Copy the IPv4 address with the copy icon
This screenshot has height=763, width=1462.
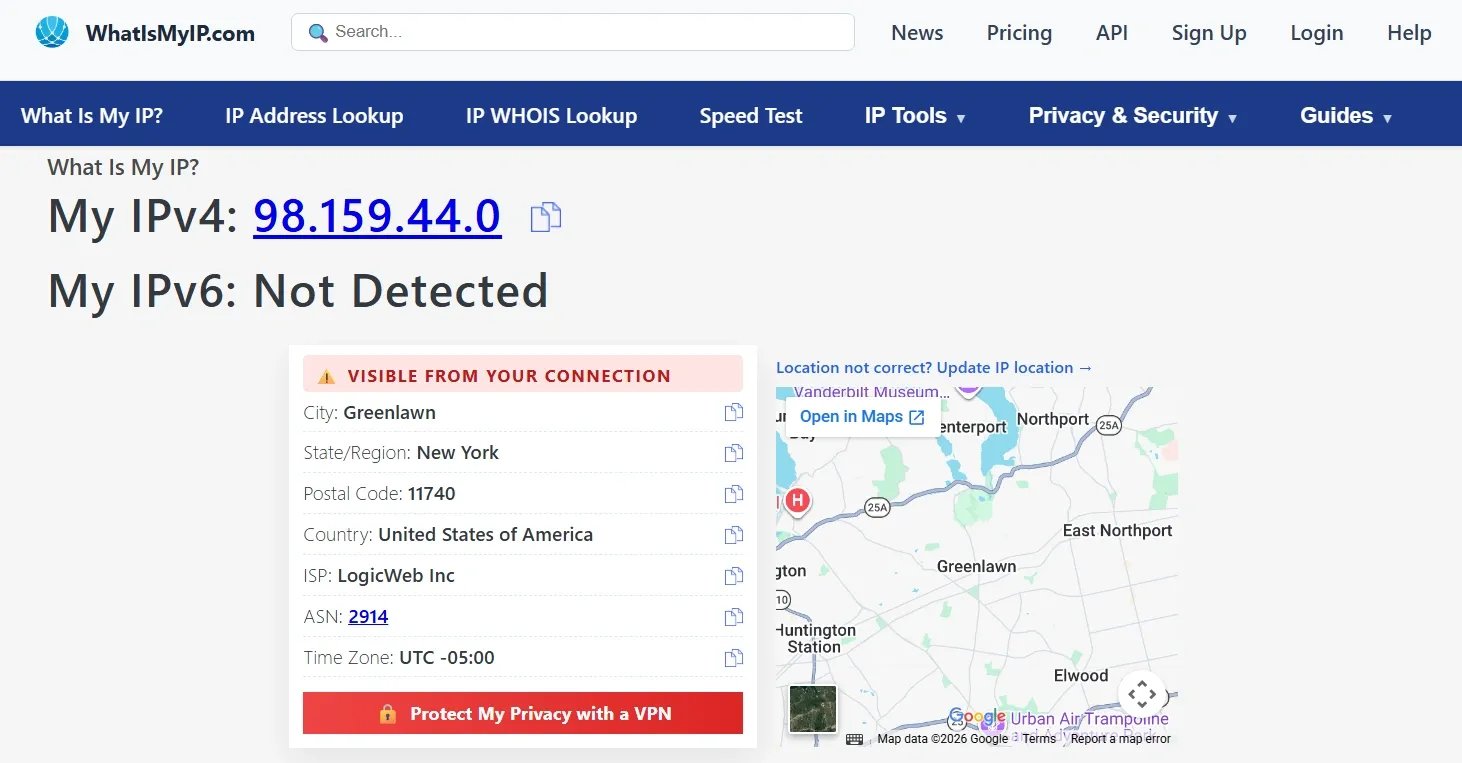tap(545, 217)
